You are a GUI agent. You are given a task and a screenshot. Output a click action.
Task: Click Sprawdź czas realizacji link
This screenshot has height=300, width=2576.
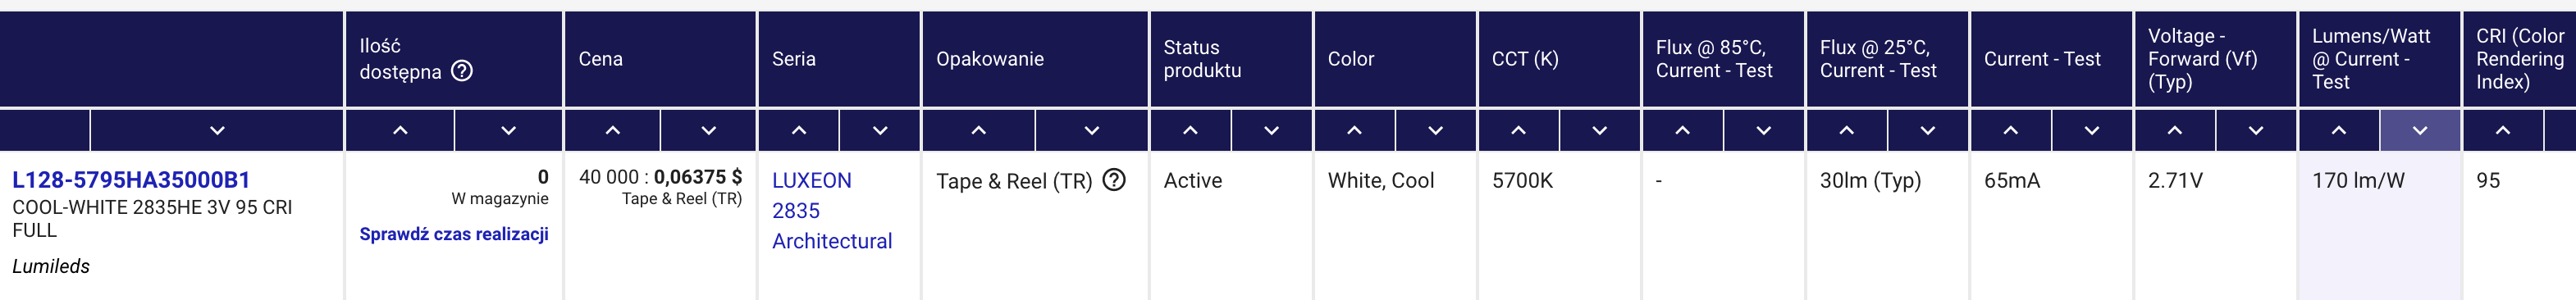click(x=454, y=234)
